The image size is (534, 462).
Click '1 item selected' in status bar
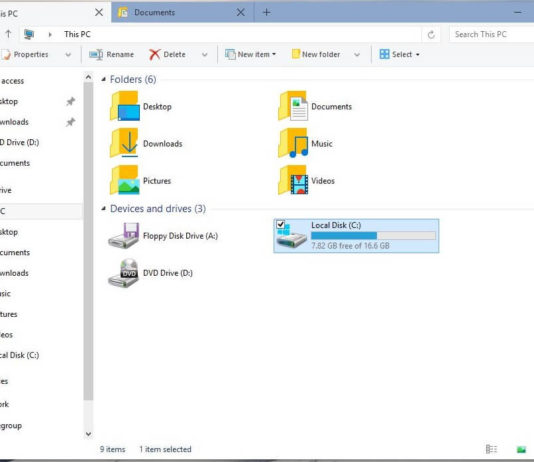pos(165,449)
